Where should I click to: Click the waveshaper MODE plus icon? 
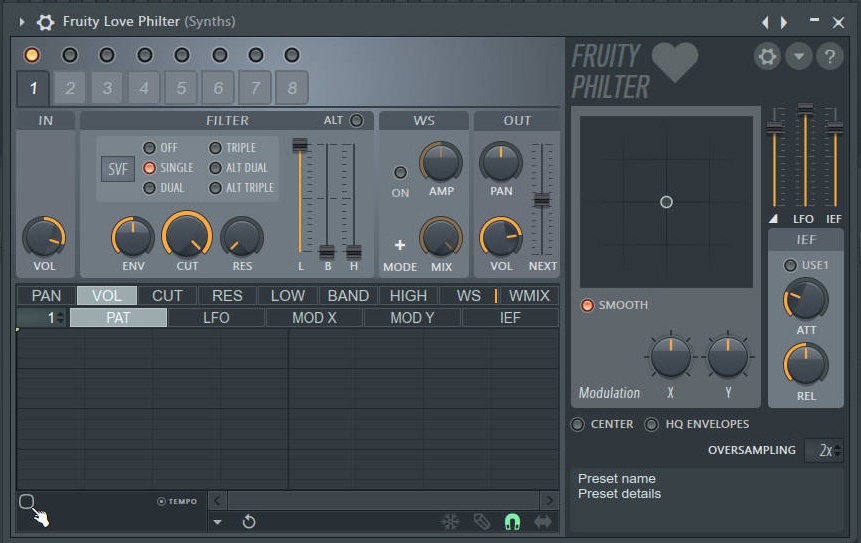point(400,245)
